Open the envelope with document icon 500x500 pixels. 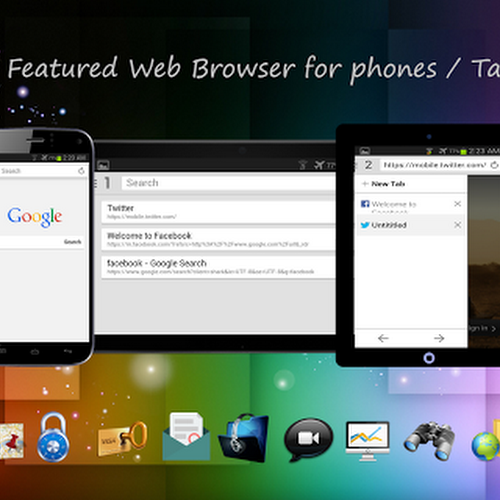tap(186, 437)
